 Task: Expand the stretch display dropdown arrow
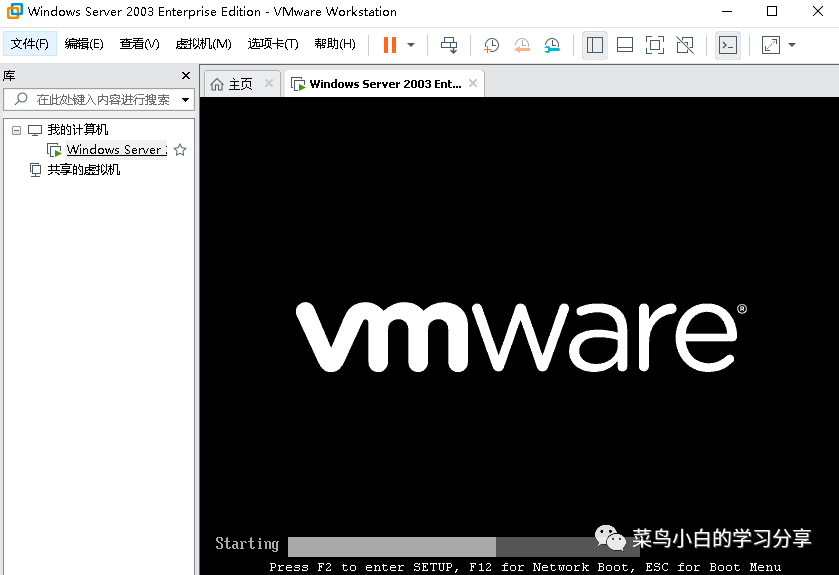(x=792, y=45)
